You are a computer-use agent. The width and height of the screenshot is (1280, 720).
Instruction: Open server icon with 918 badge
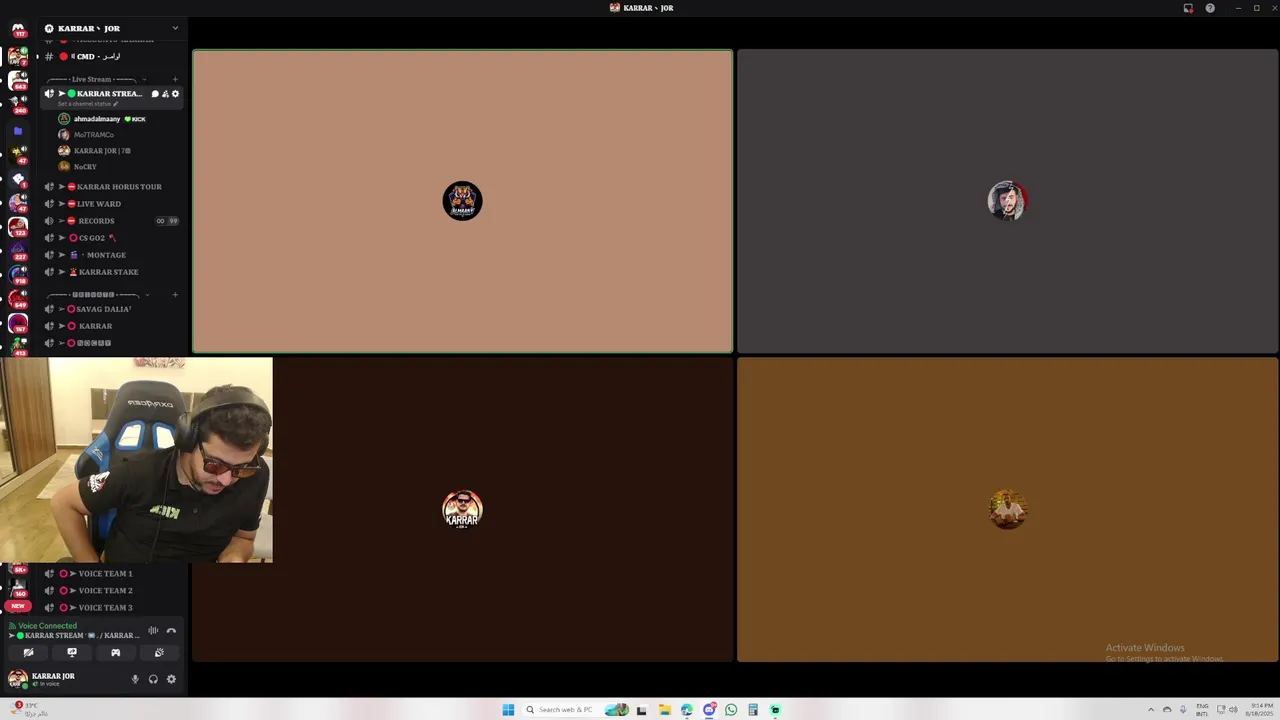pyautogui.click(x=18, y=275)
